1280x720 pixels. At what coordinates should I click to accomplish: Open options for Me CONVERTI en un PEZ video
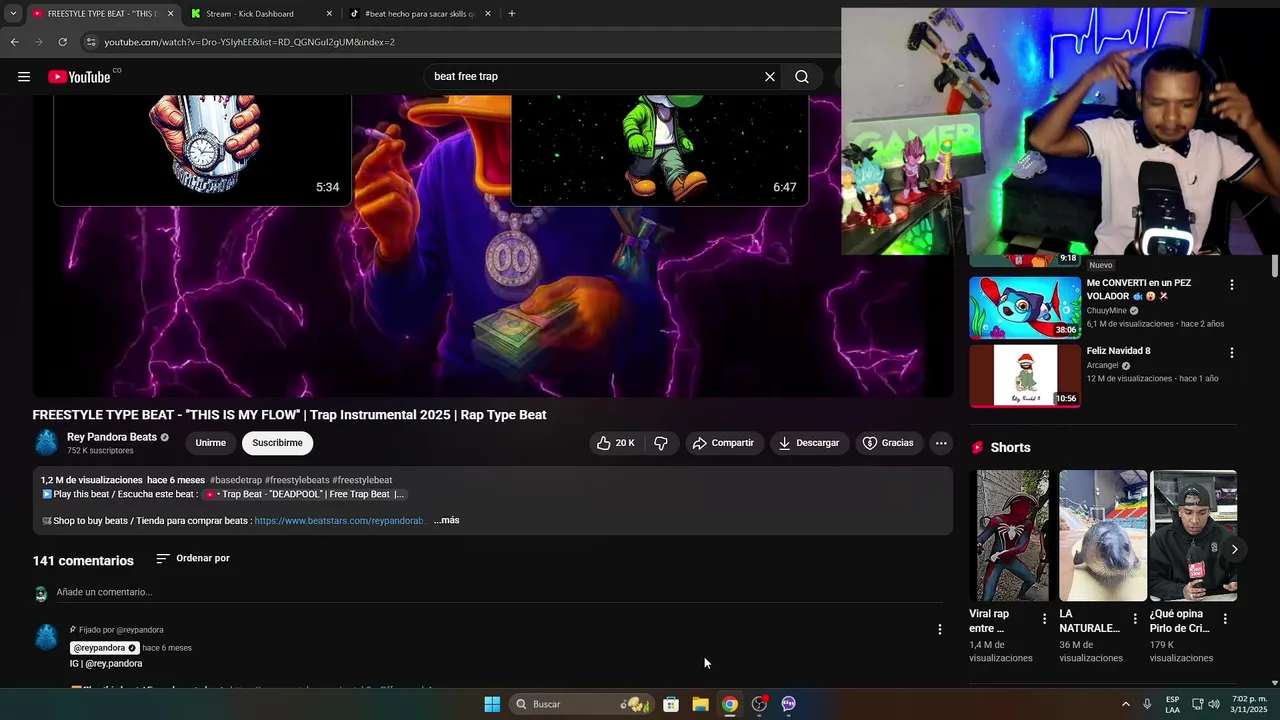click(x=1231, y=285)
